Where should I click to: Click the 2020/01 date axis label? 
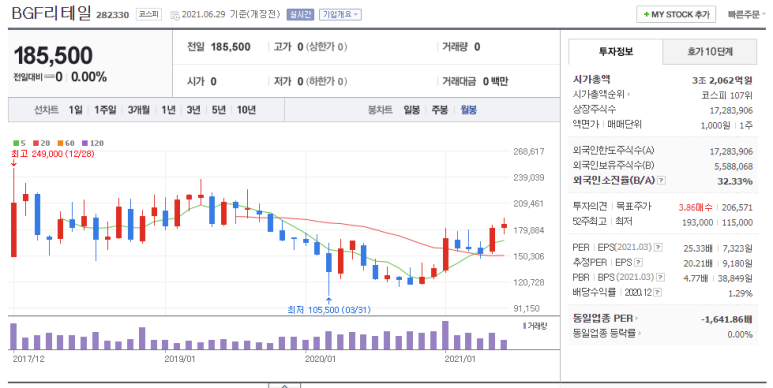tap(320, 359)
